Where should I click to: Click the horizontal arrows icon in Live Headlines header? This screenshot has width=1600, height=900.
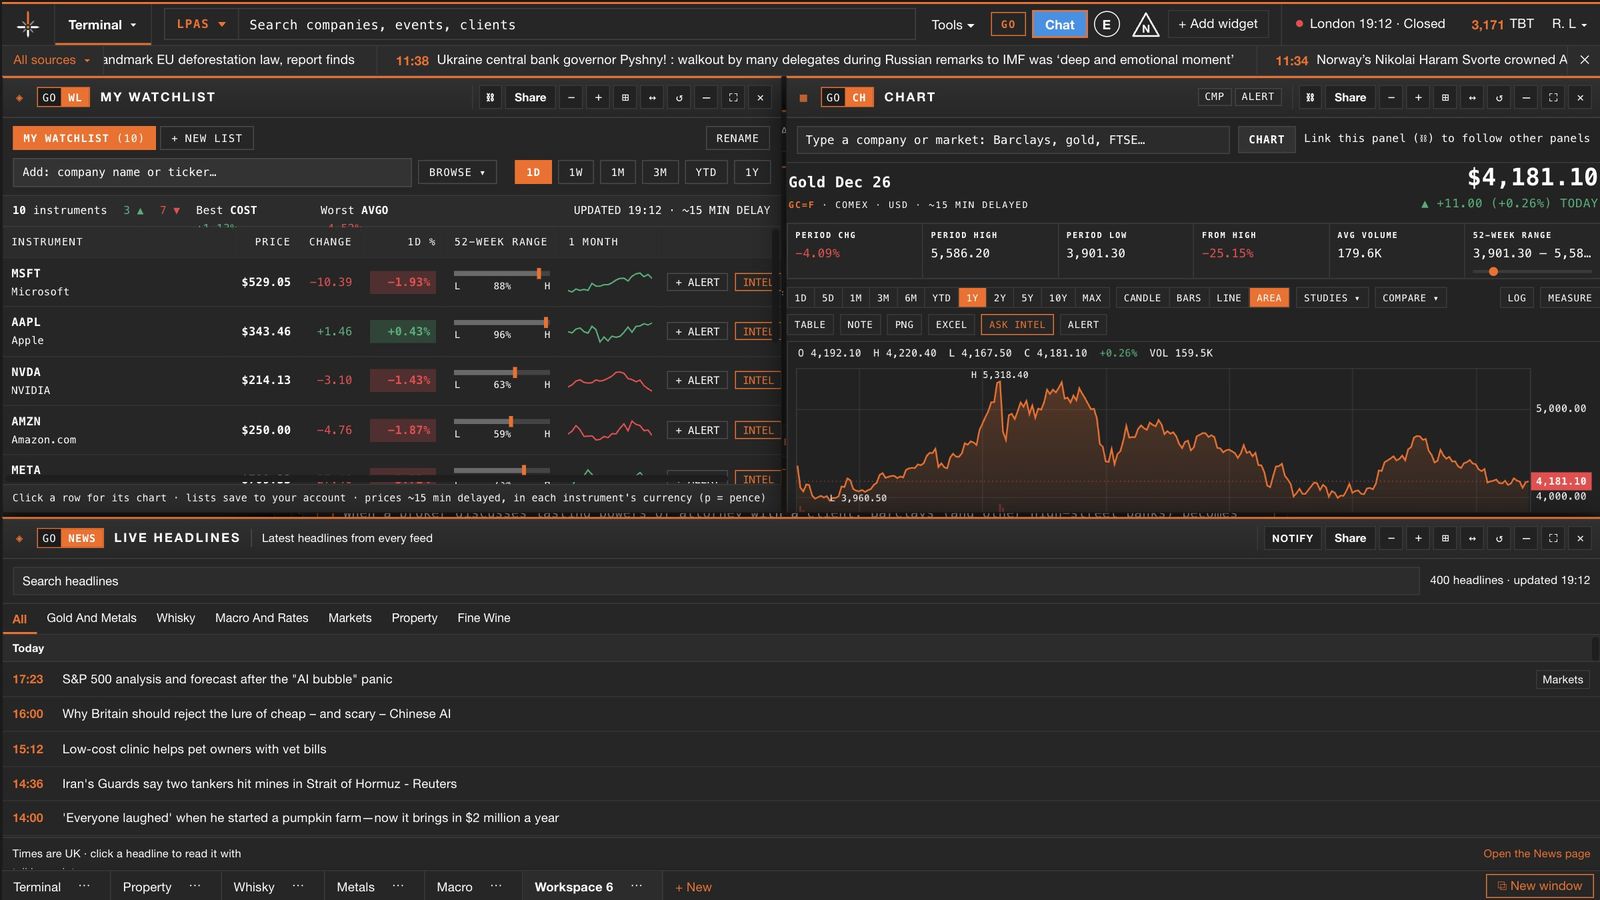(1472, 538)
